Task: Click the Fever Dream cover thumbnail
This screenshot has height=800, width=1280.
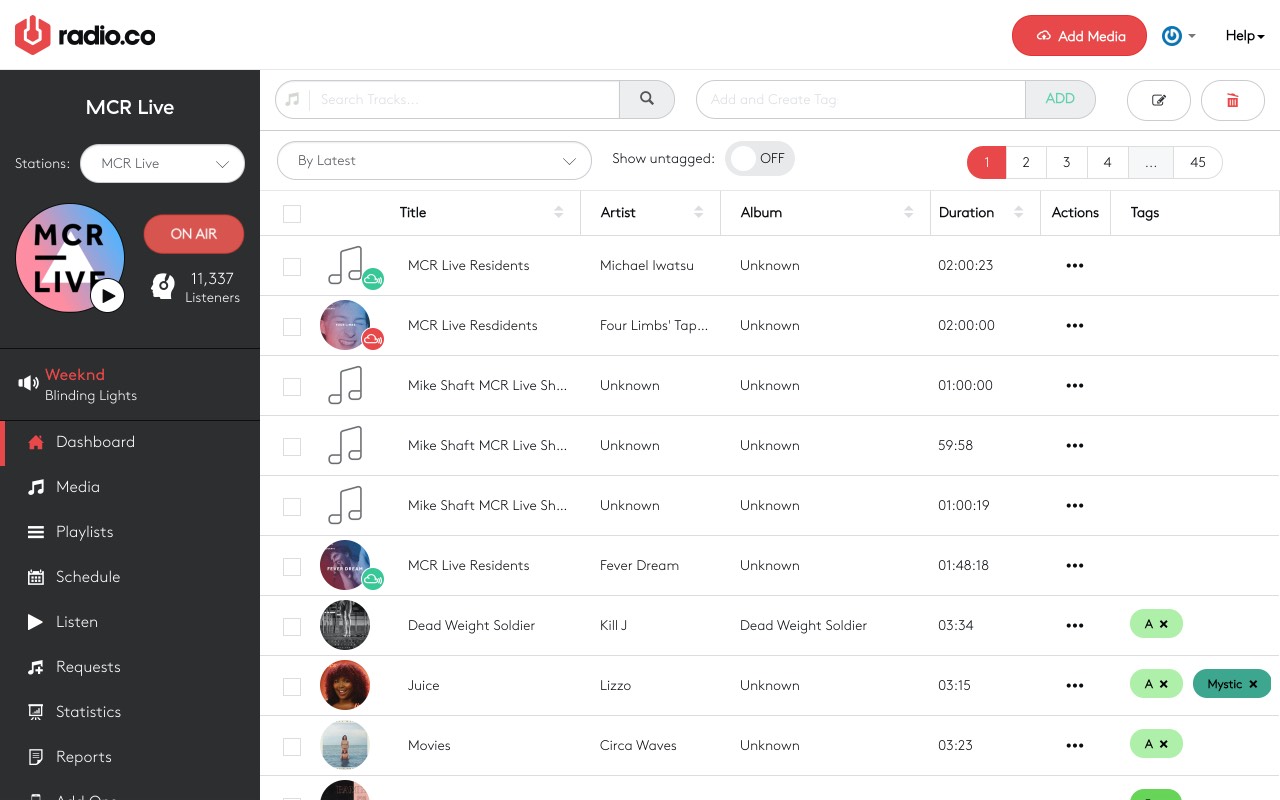Action: coord(345,565)
